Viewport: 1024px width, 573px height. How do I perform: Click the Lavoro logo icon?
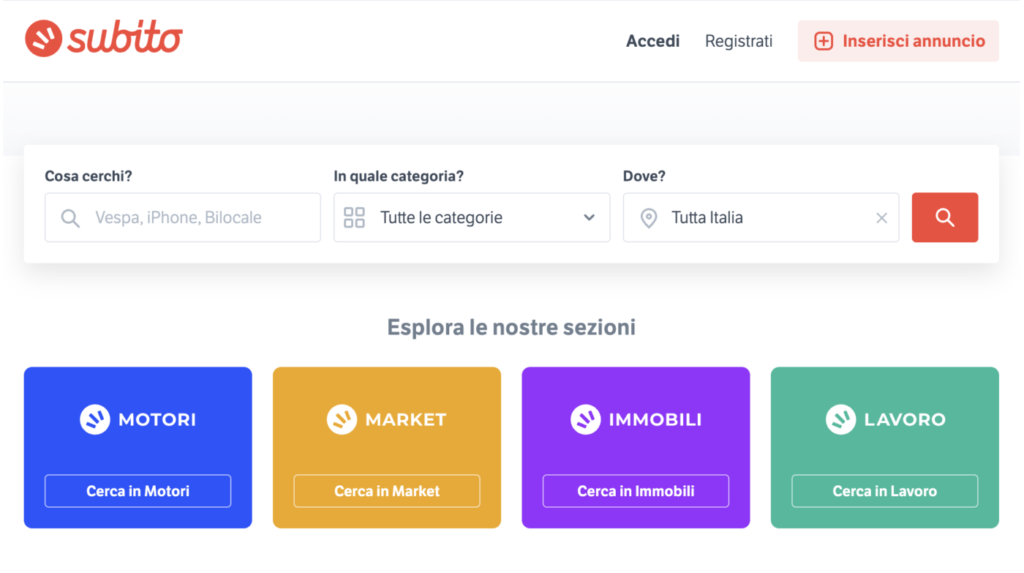coord(840,419)
